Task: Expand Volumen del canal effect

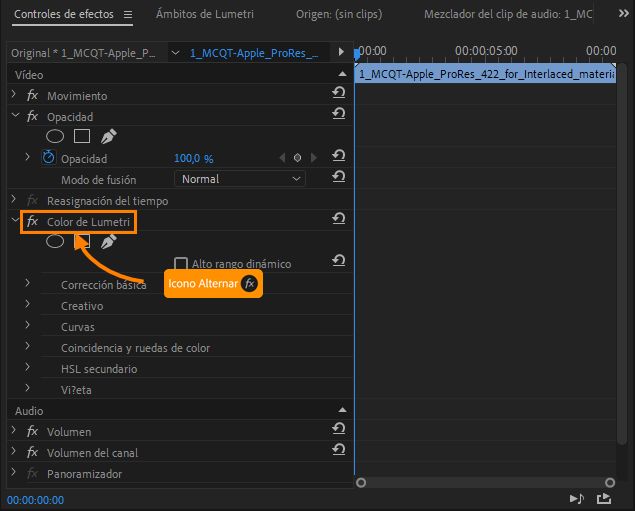Action: (x=13, y=451)
